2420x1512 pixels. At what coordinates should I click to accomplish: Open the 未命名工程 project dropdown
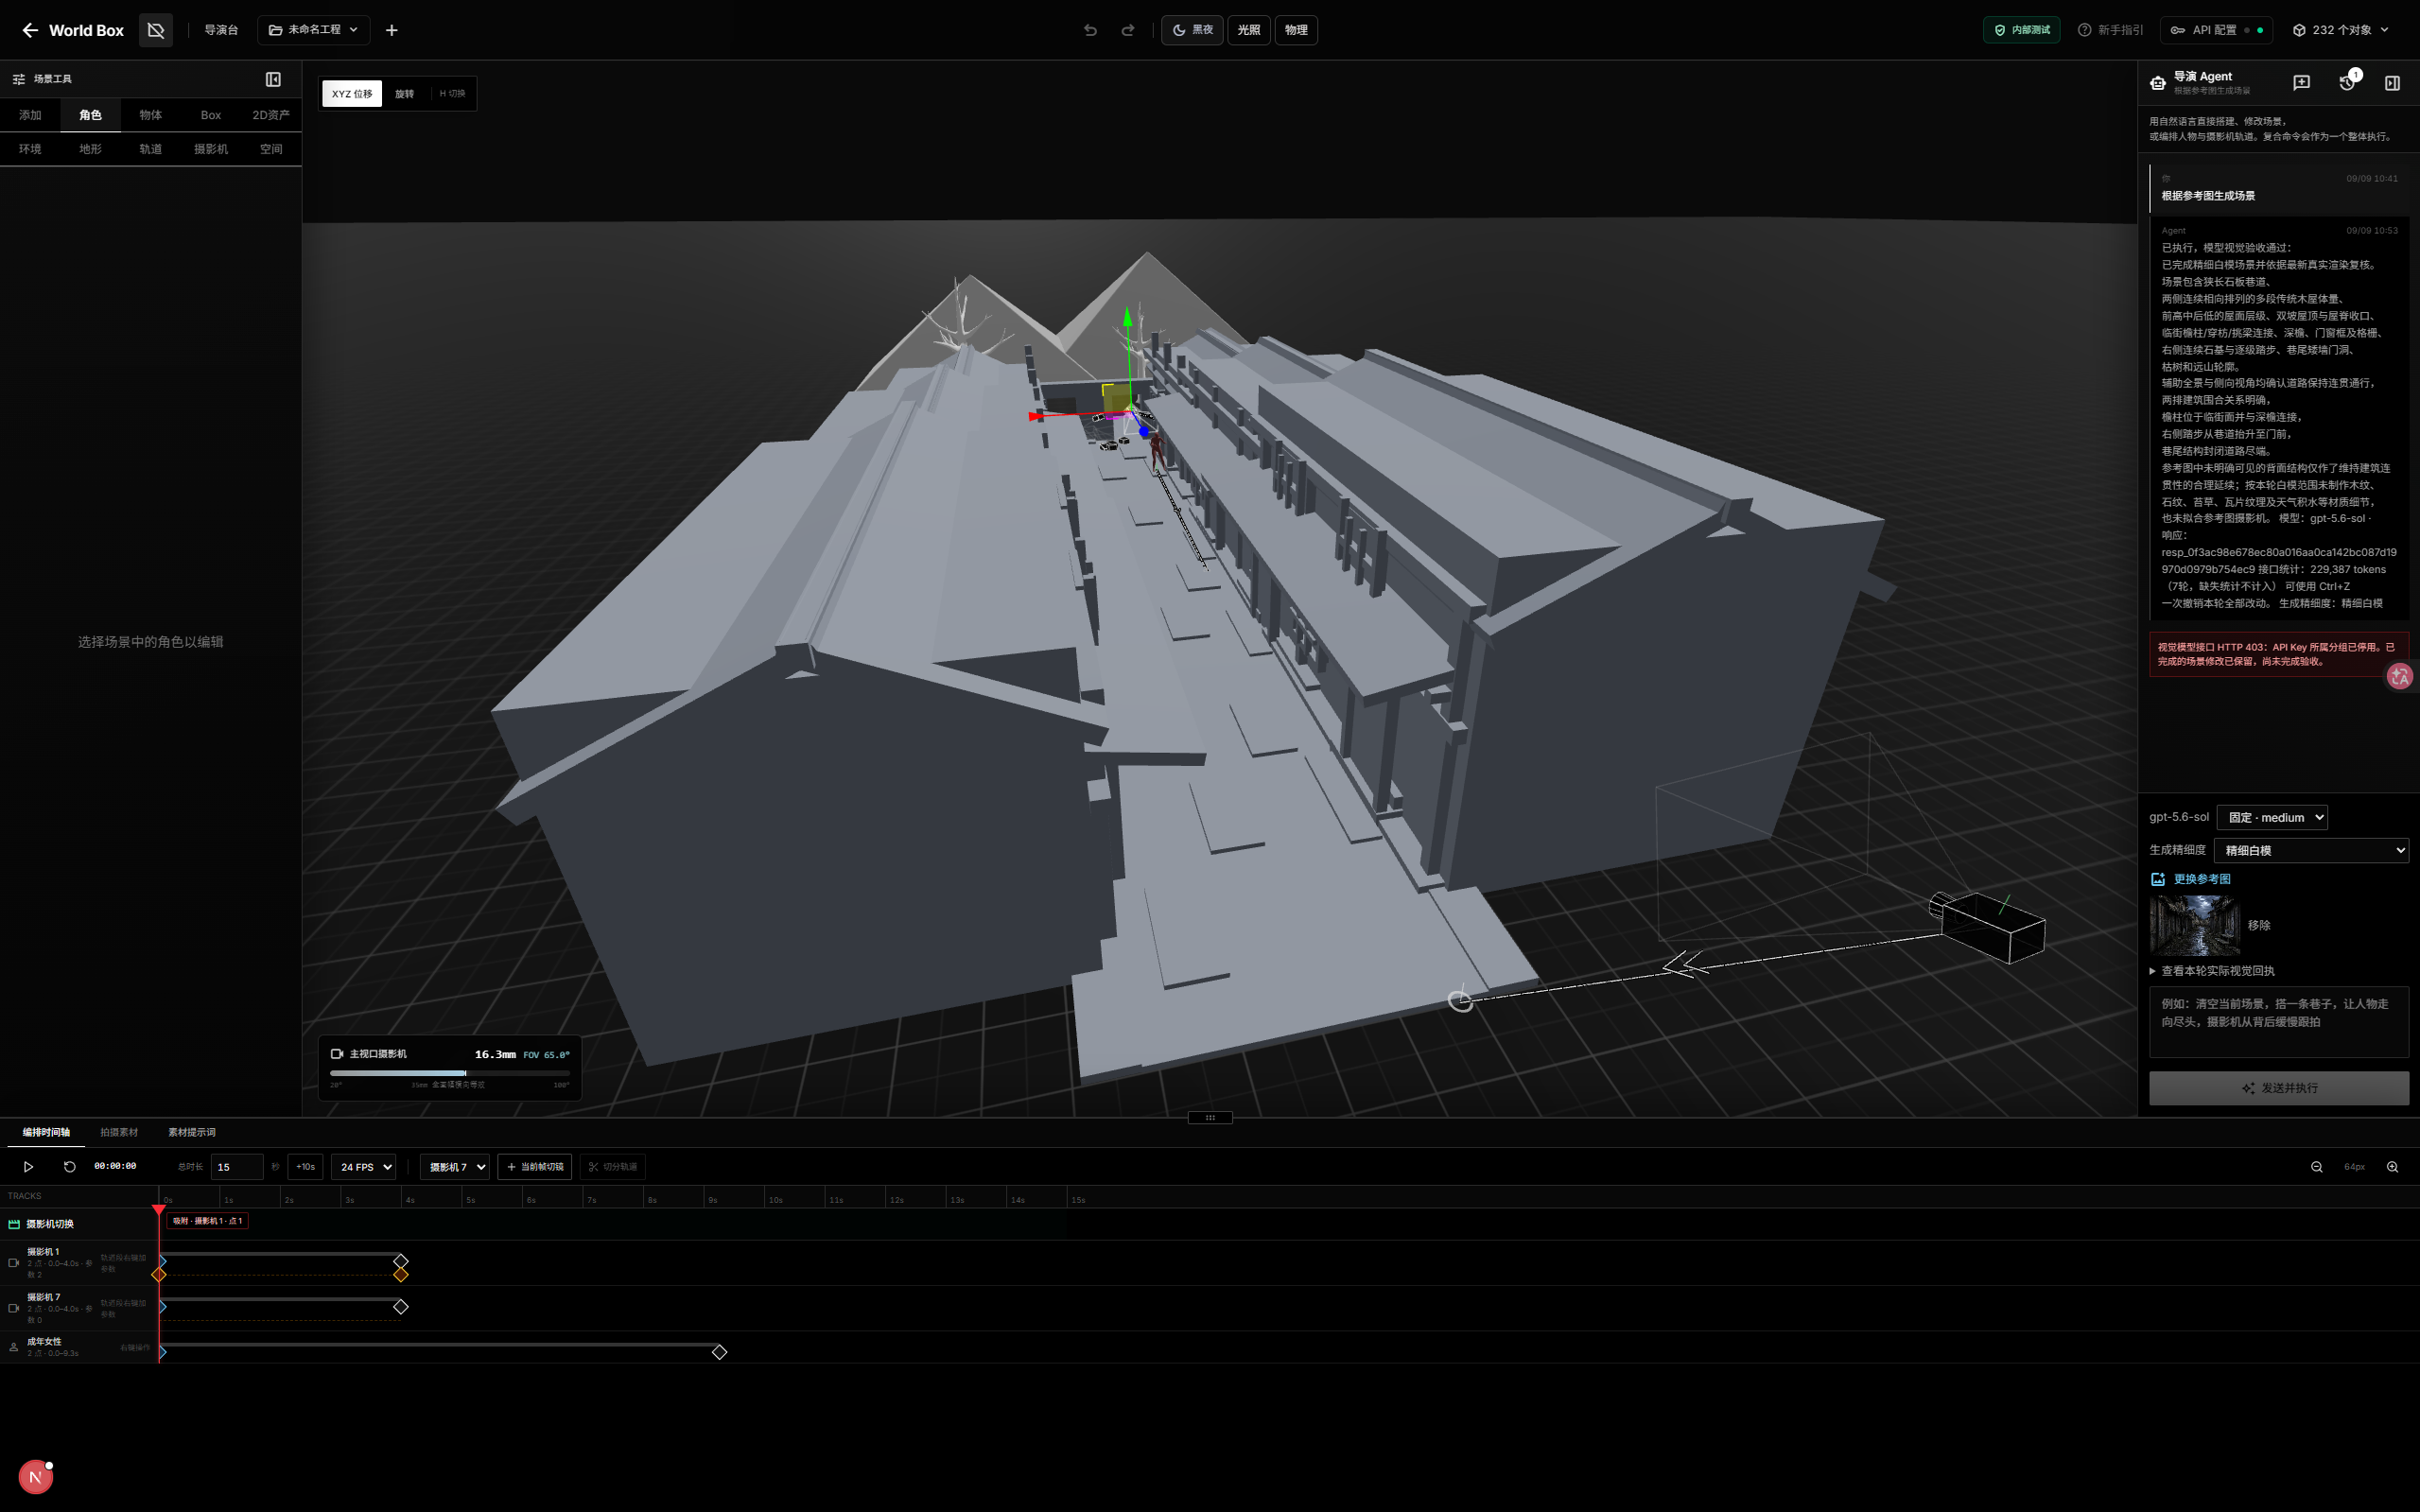point(313,30)
